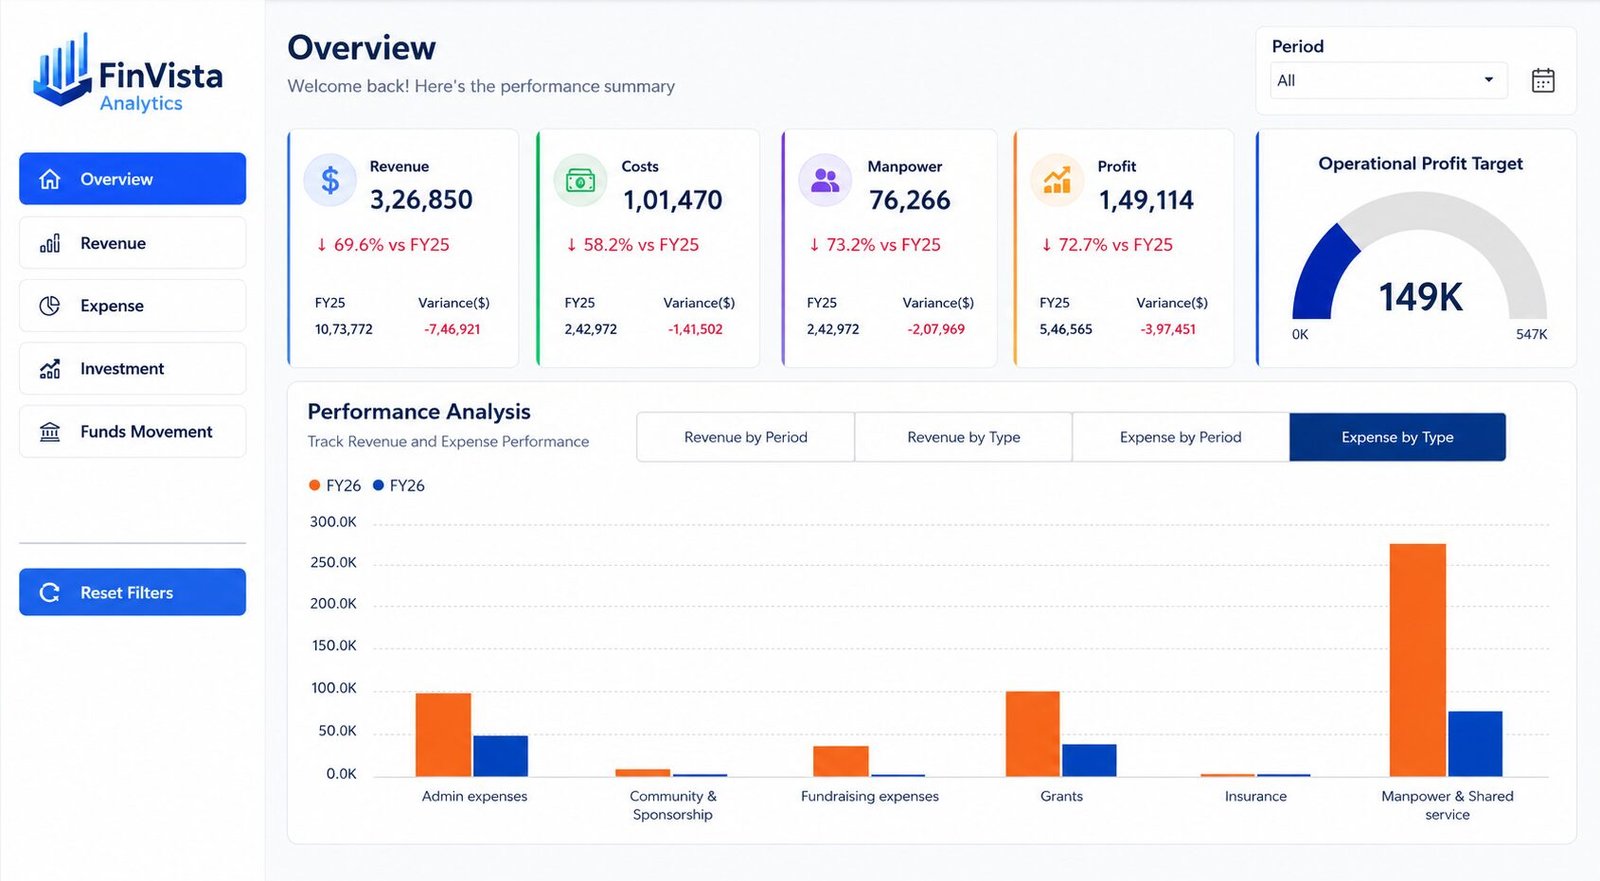Click the Performance Analysis heading
The height and width of the screenshot is (881, 1600).
tap(419, 412)
